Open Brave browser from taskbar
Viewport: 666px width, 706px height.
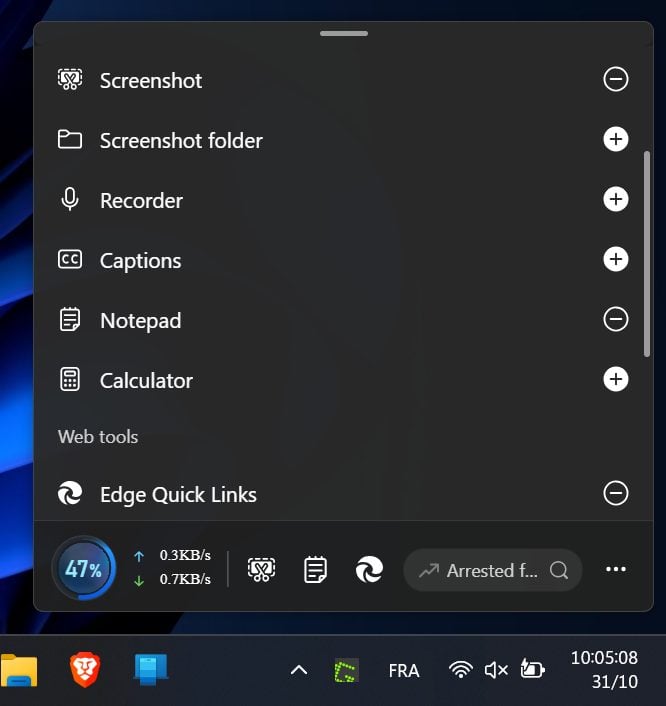(85, 670)
